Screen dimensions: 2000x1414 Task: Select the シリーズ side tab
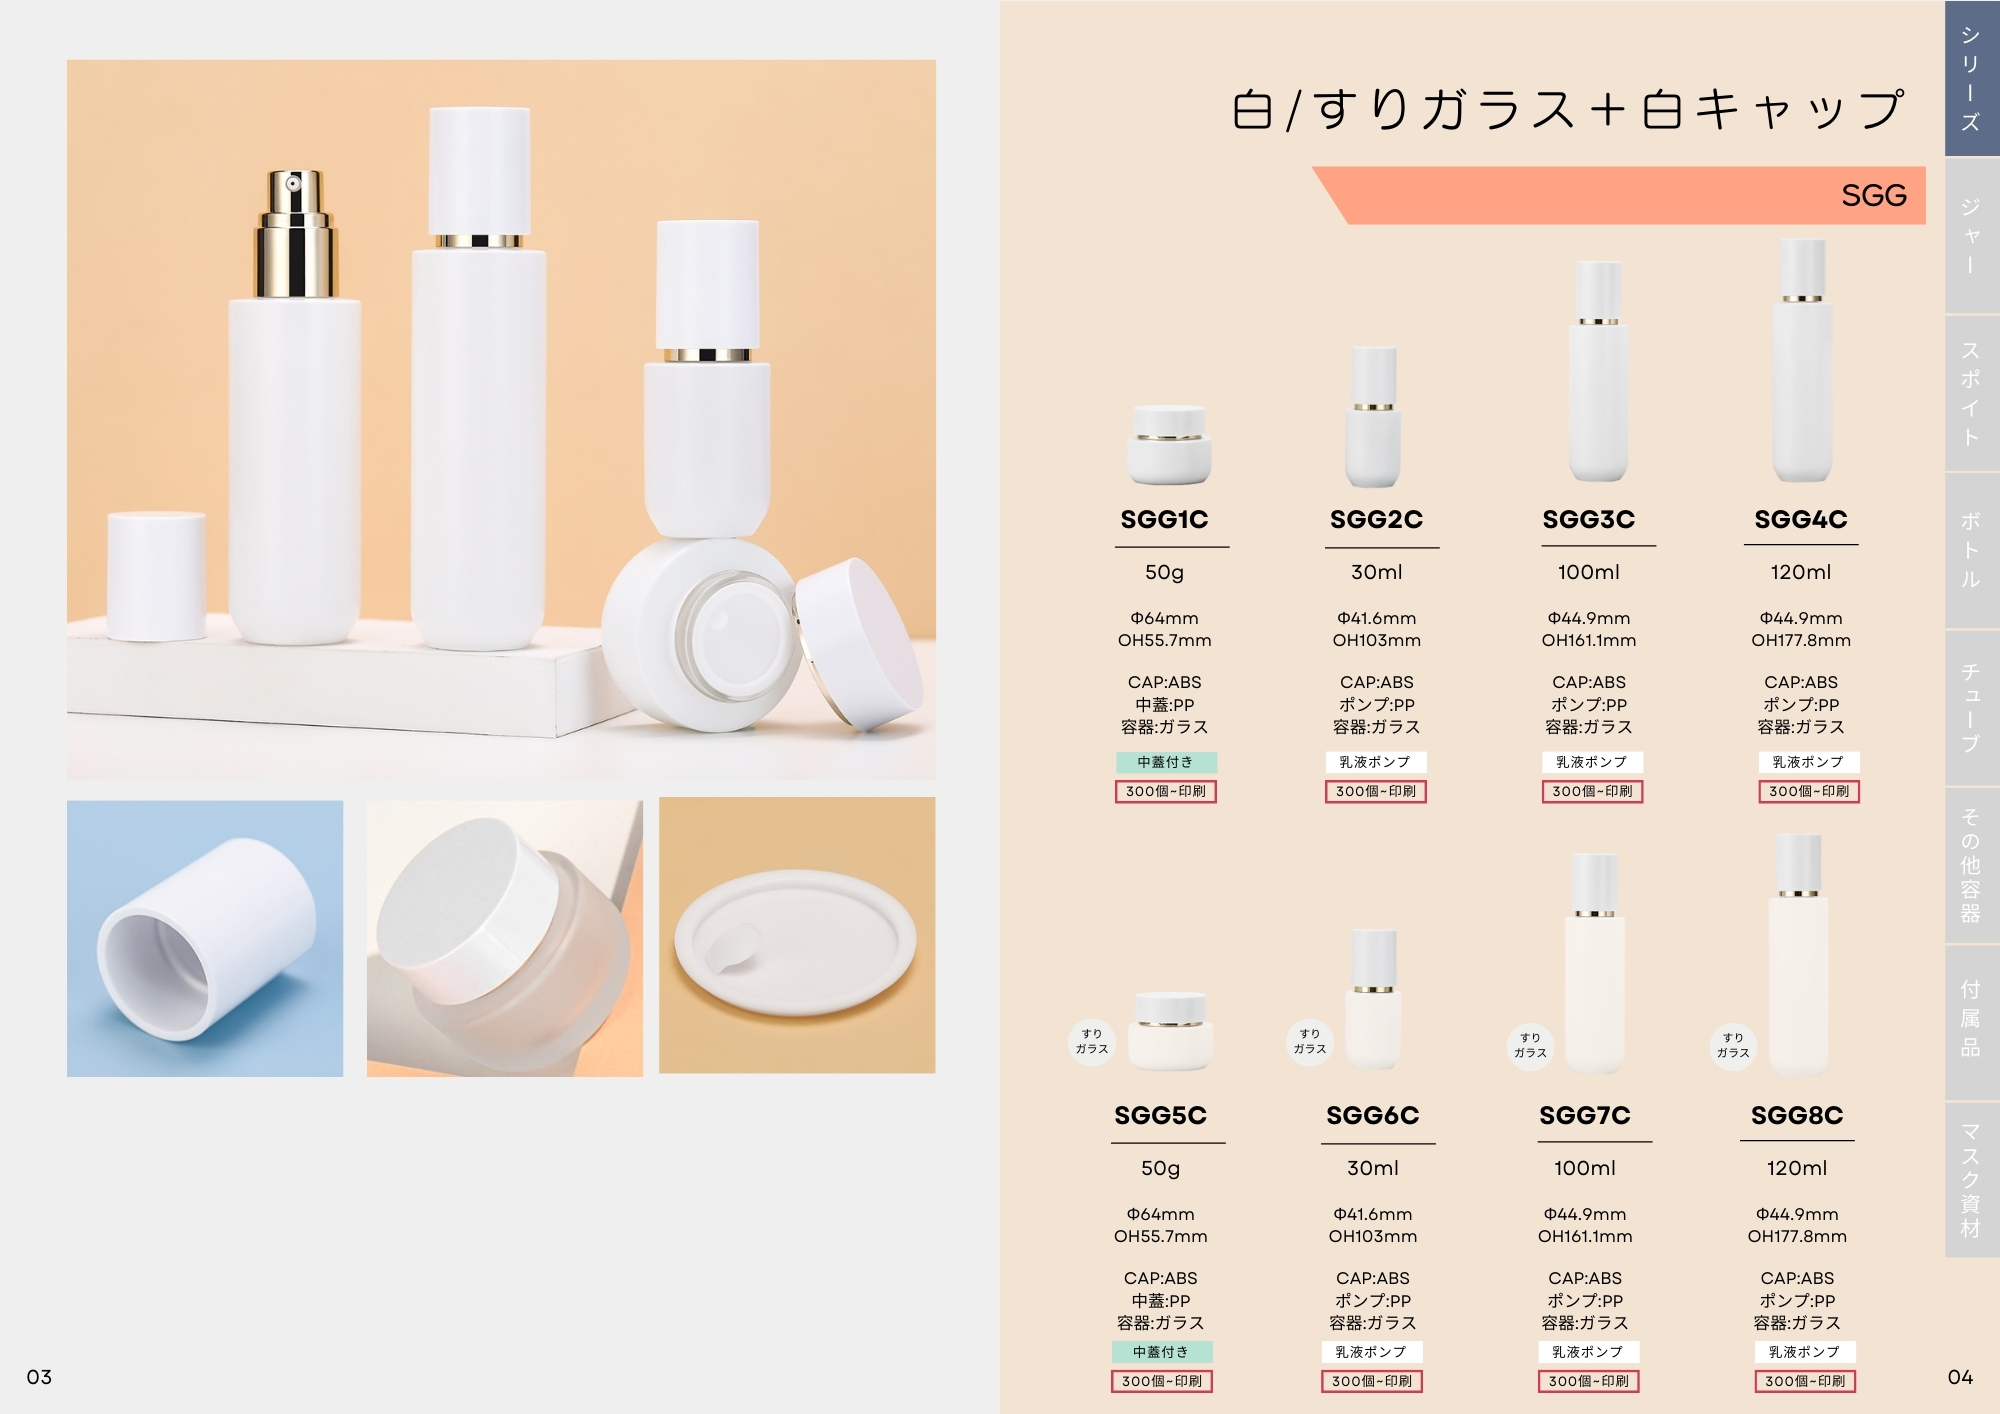1971,78
